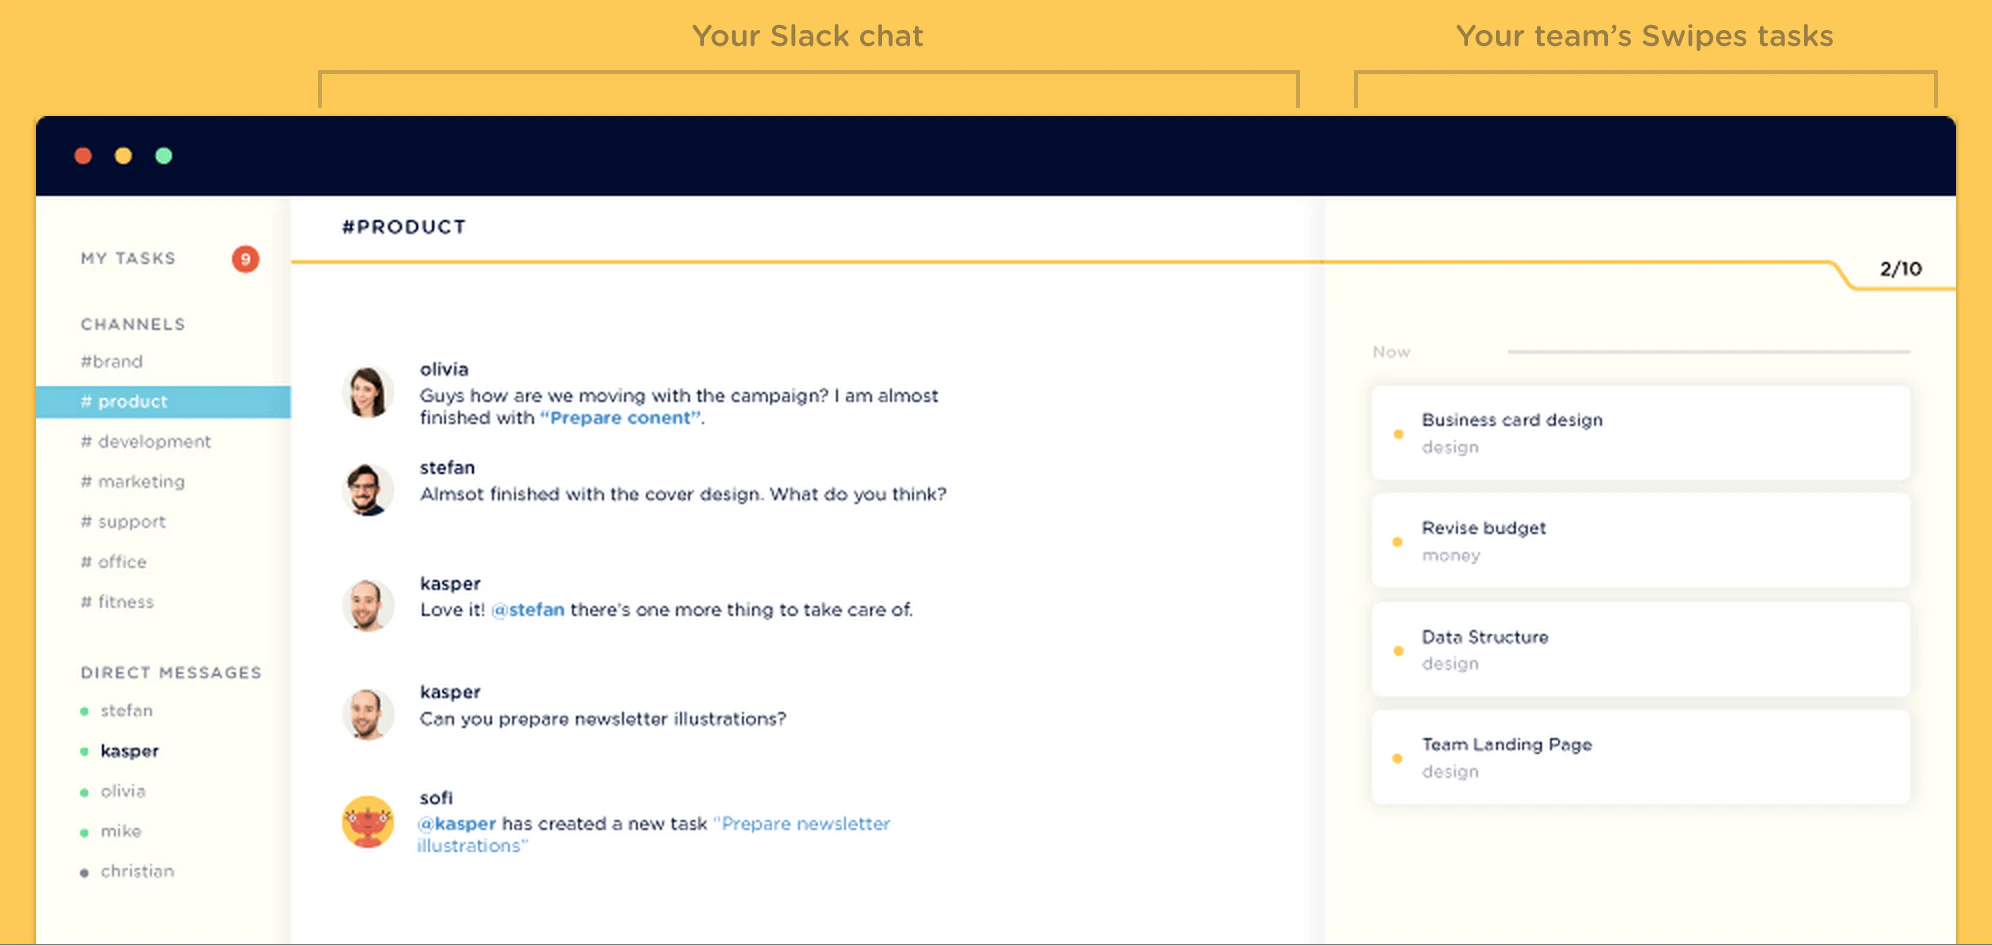1992x946 pixels.
Task: Close the window with red button
Action: click(83, 156)
